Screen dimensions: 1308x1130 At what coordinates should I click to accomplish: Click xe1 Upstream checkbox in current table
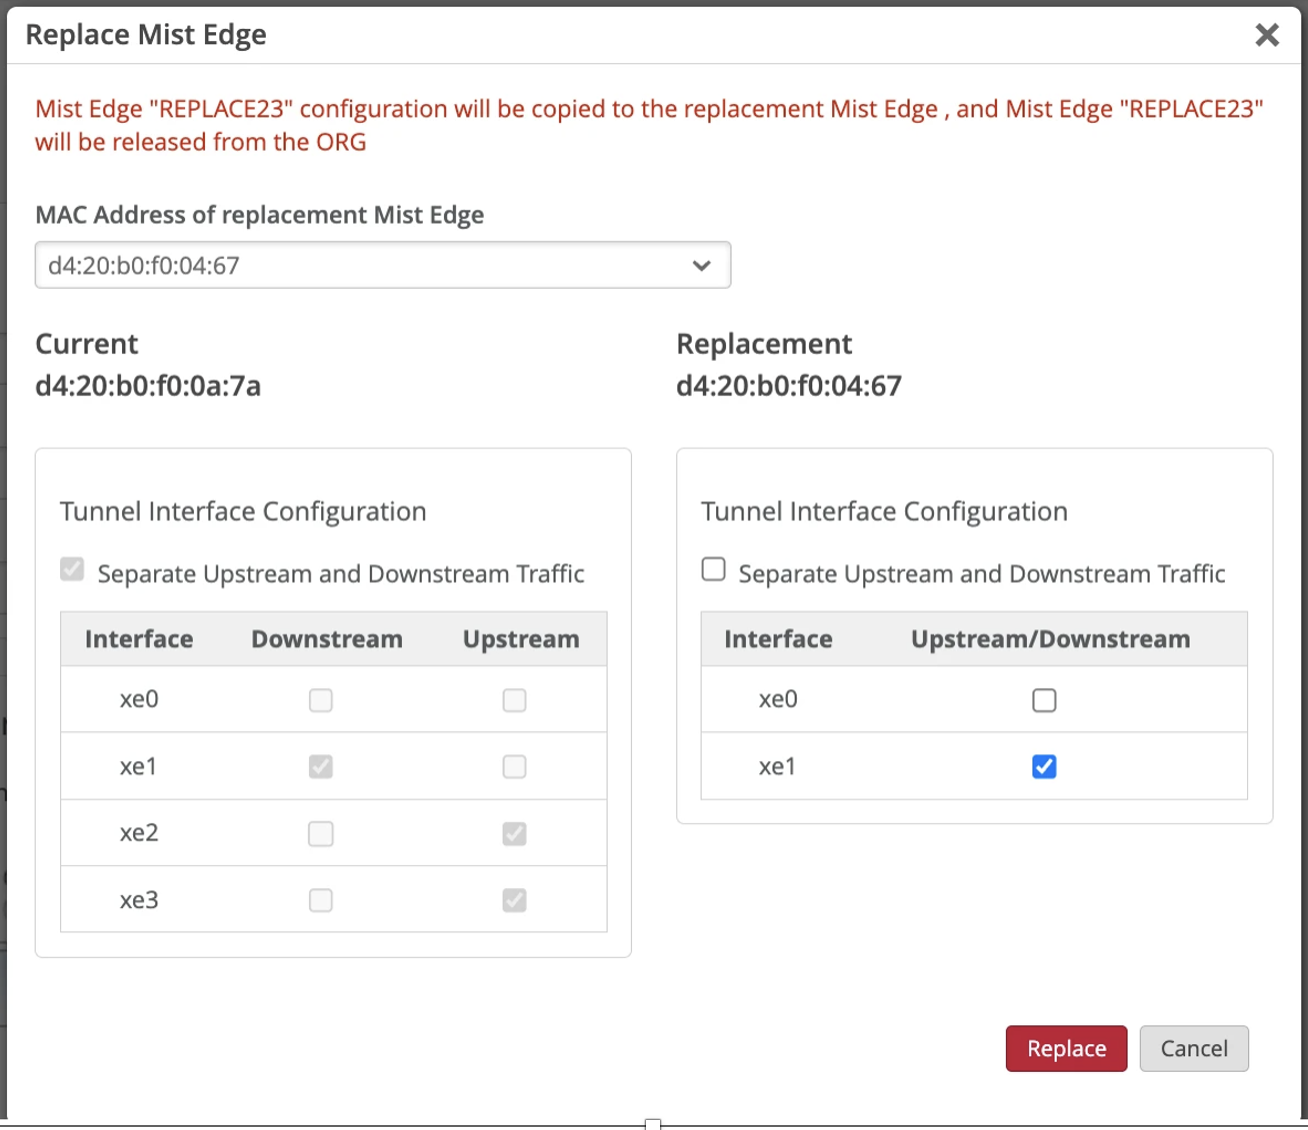pyautogui.click(x=514, y=767)
